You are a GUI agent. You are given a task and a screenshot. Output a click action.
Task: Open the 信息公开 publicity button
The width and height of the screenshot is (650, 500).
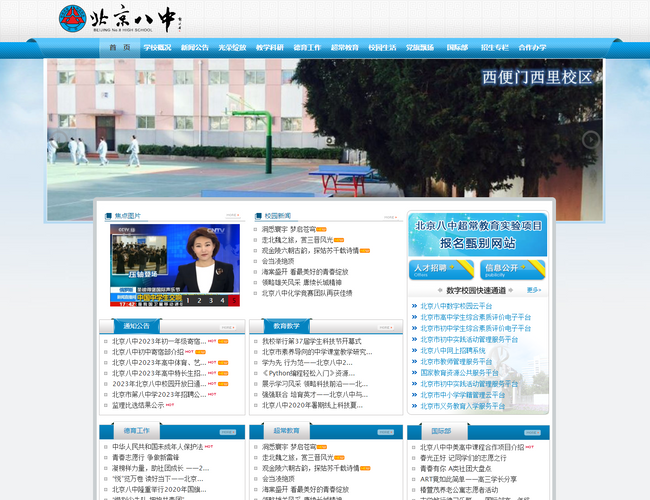point(512,270)
